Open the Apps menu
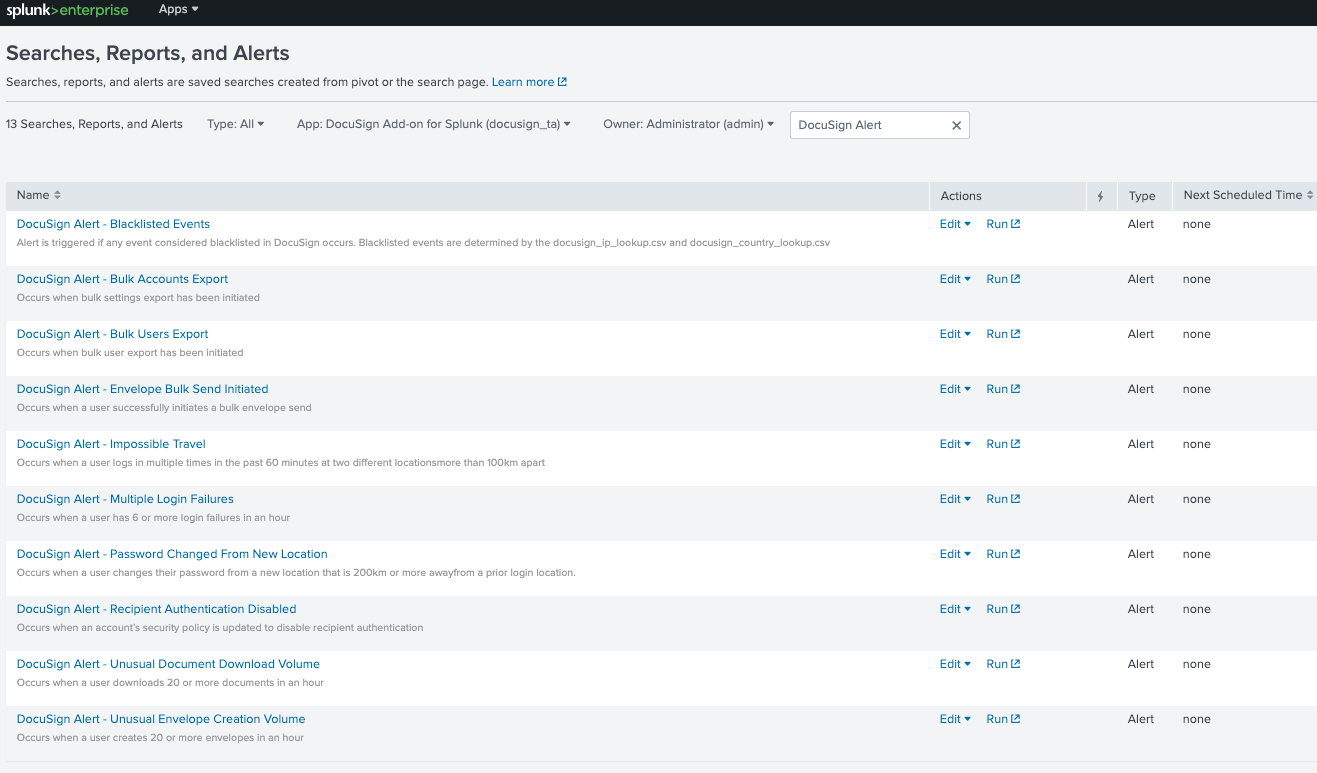1317x773 pixels. [178, 9]
